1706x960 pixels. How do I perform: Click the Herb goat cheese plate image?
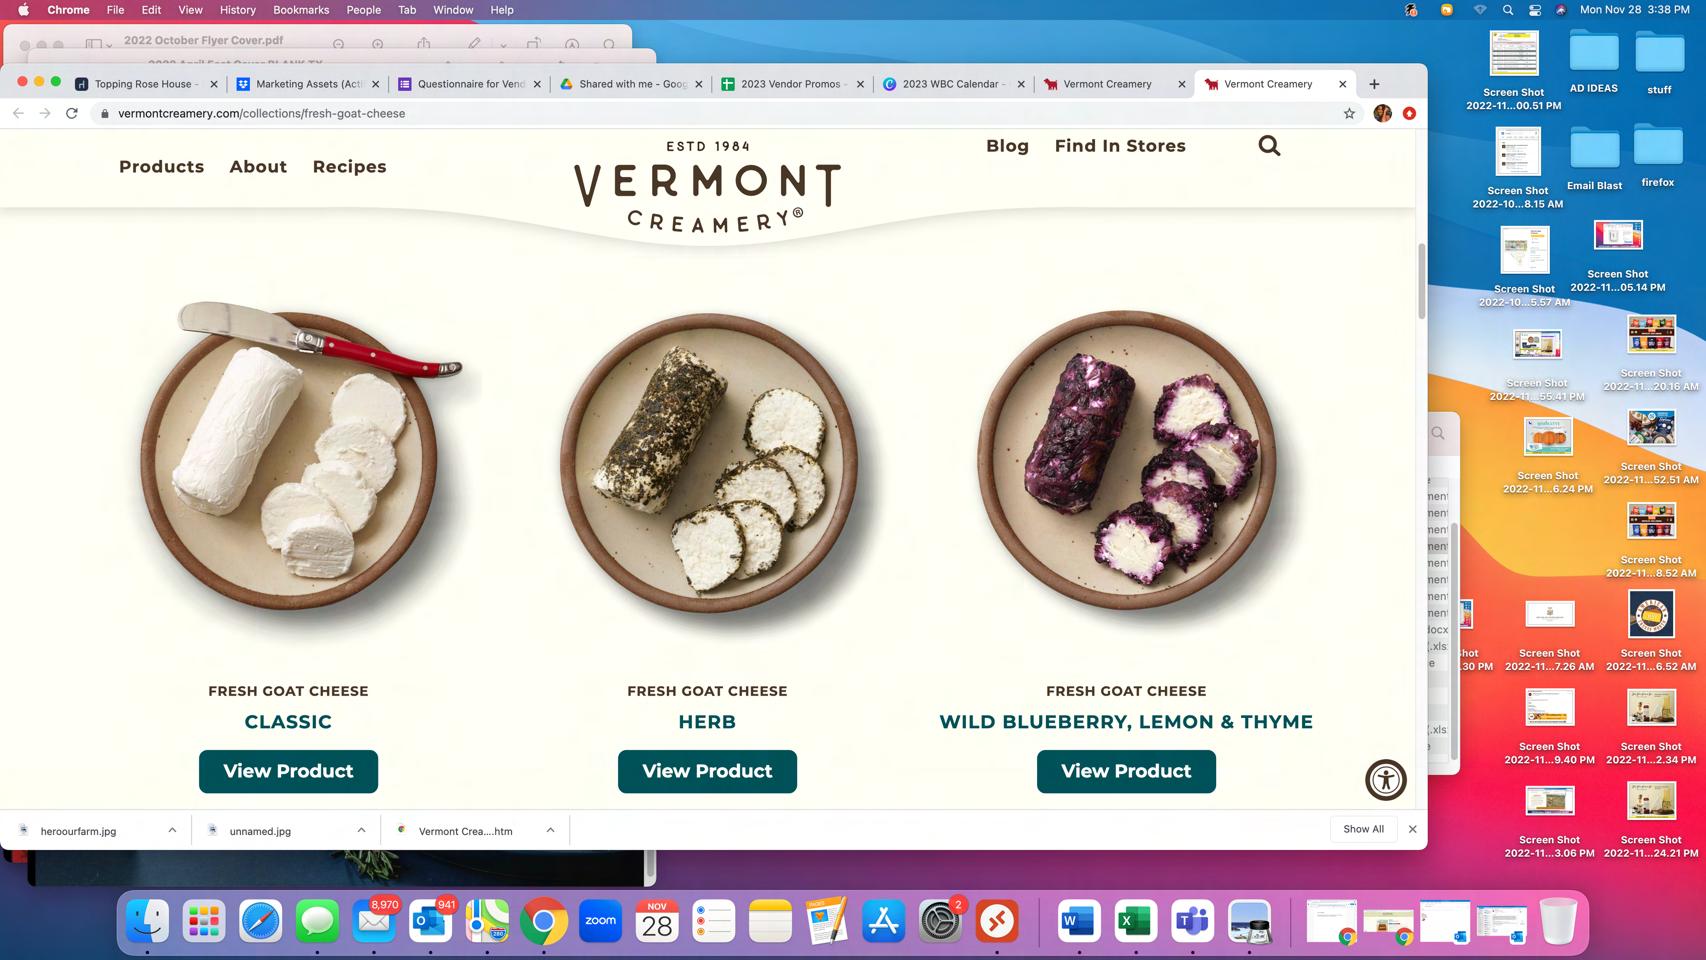click(x=708, y=462)
